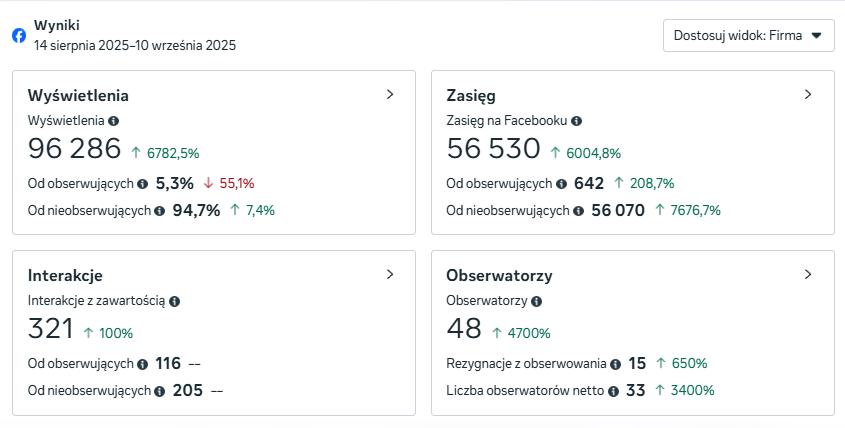The image size is (845, 428).
Task: Click info icon for Liczba obserwatorów netto
Action: click(613, 391)
